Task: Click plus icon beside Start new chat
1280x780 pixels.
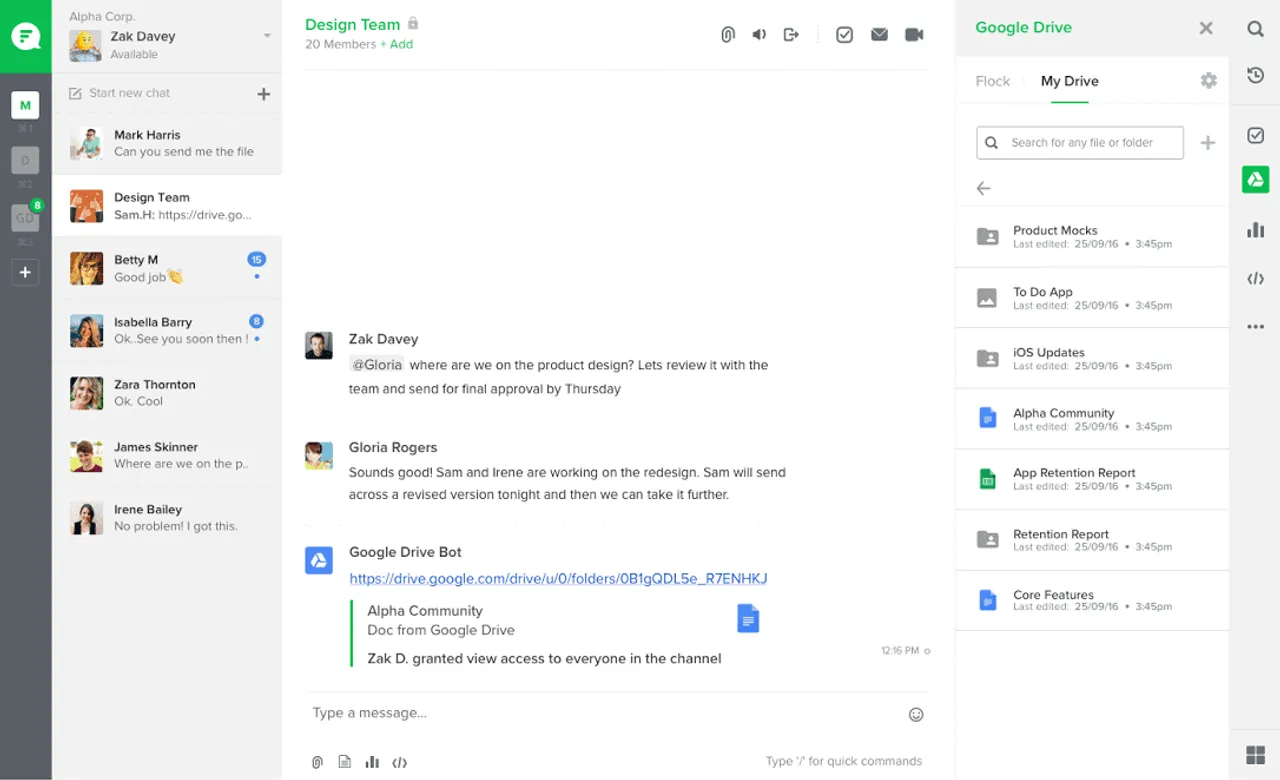Action: 264,94
